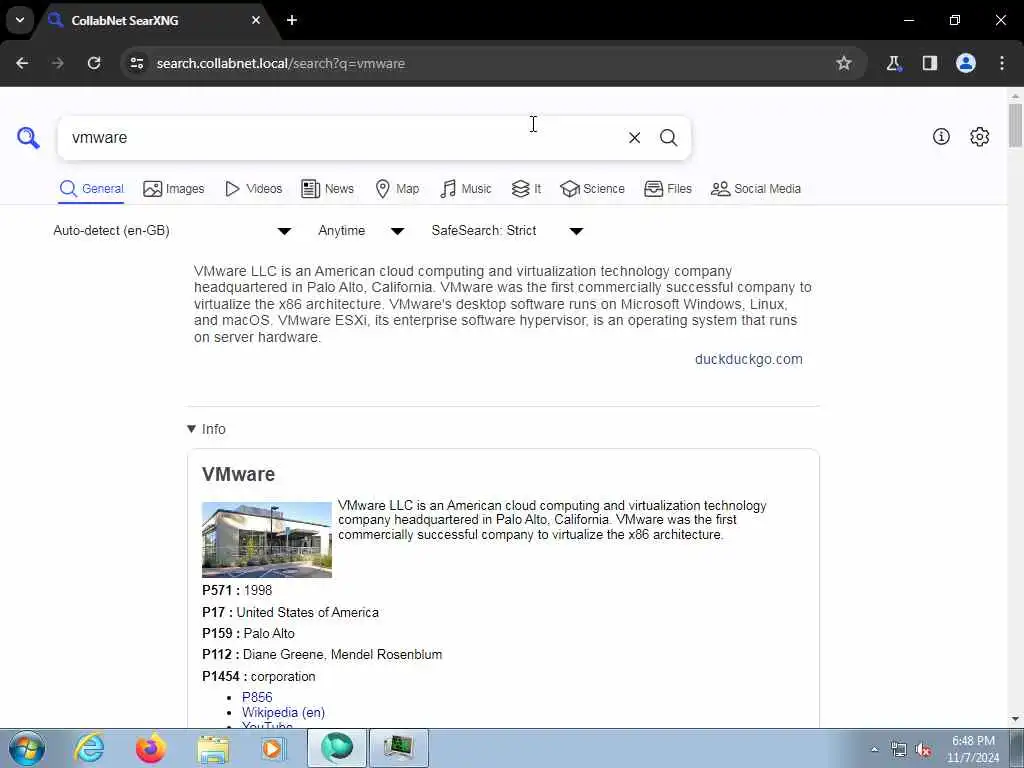Submit search with magnifier button
This screenshot has height=768, width=1024.
(x=668, y=138)
